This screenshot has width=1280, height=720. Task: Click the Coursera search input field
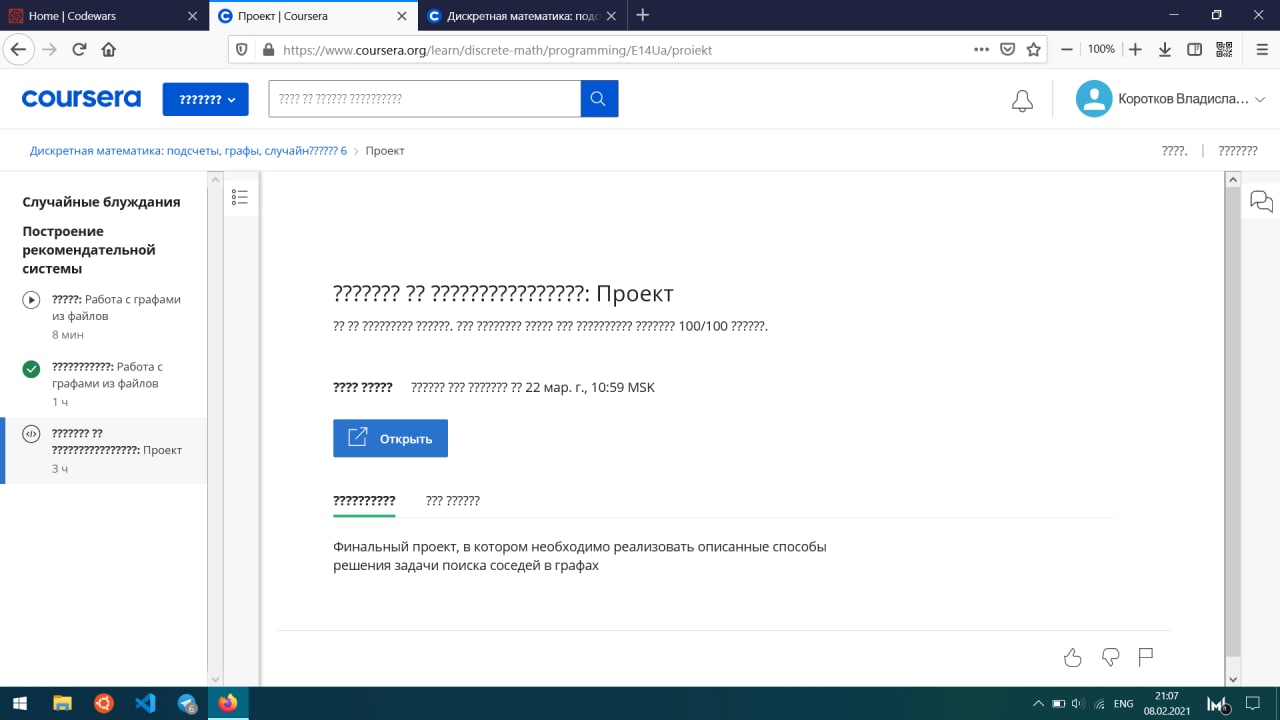425,98
